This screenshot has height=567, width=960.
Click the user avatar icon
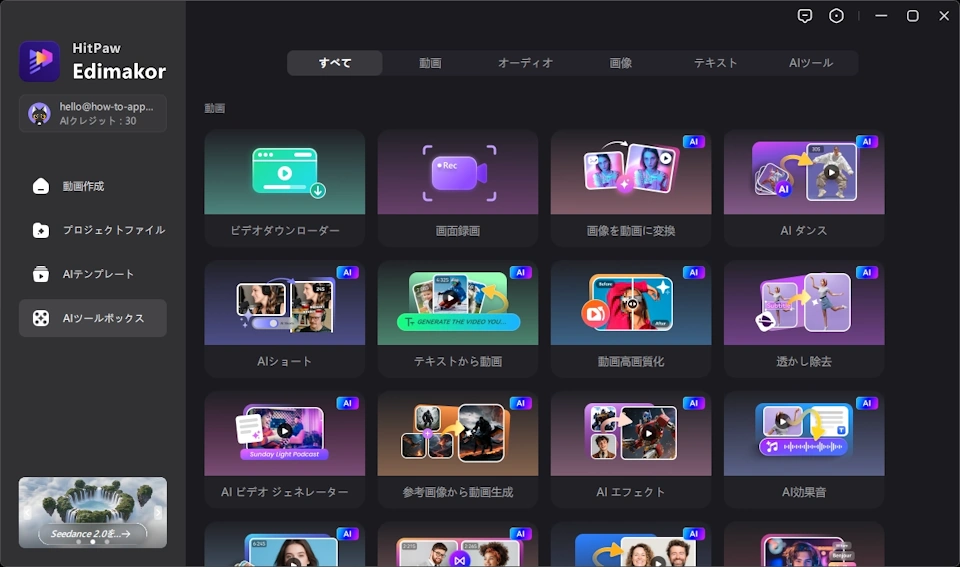pyautogui.click(x=39, y=113)
